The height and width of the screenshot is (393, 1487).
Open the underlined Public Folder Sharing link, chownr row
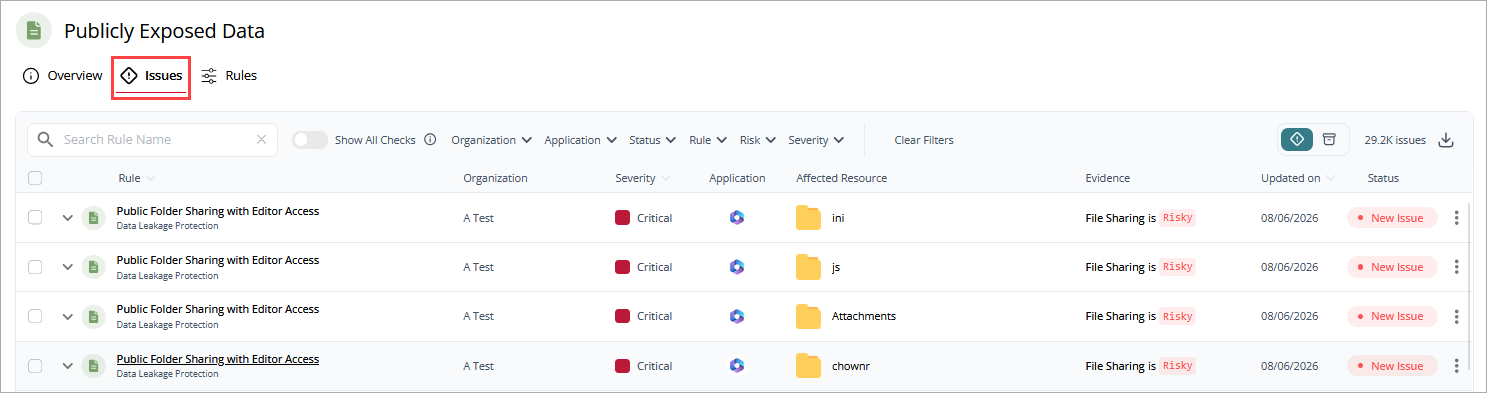tap(218, 359)
